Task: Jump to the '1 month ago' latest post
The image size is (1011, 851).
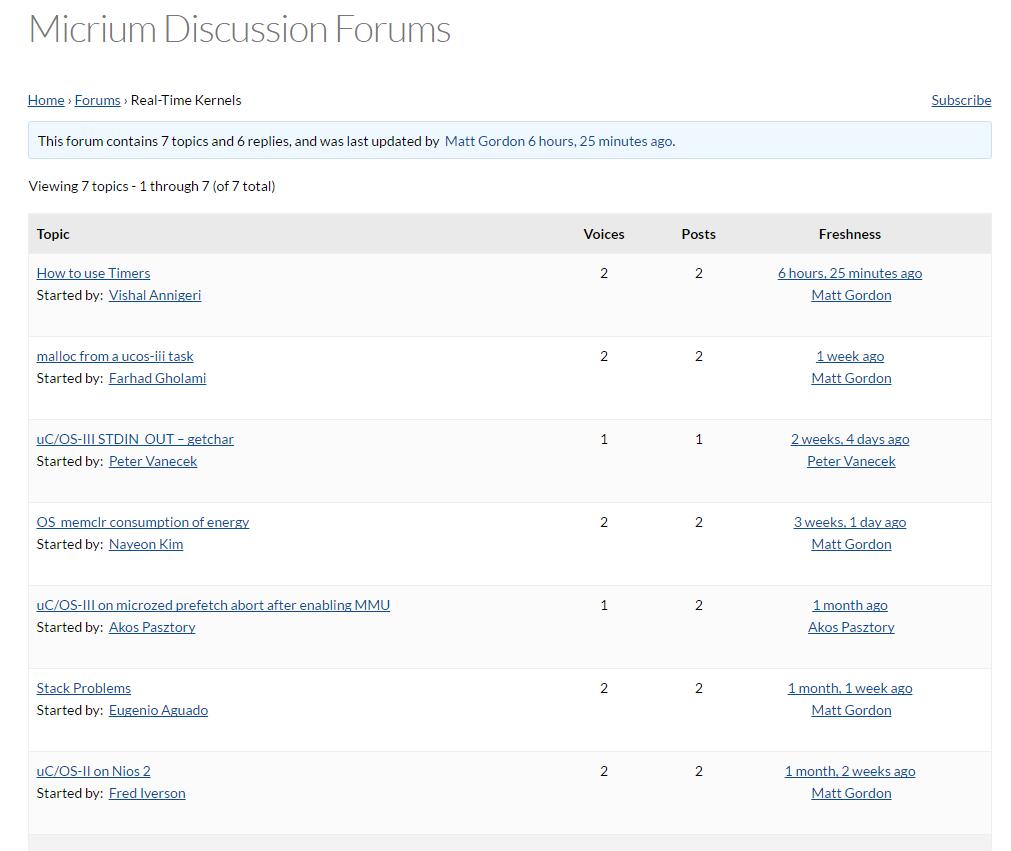Action: pos(850,605)
